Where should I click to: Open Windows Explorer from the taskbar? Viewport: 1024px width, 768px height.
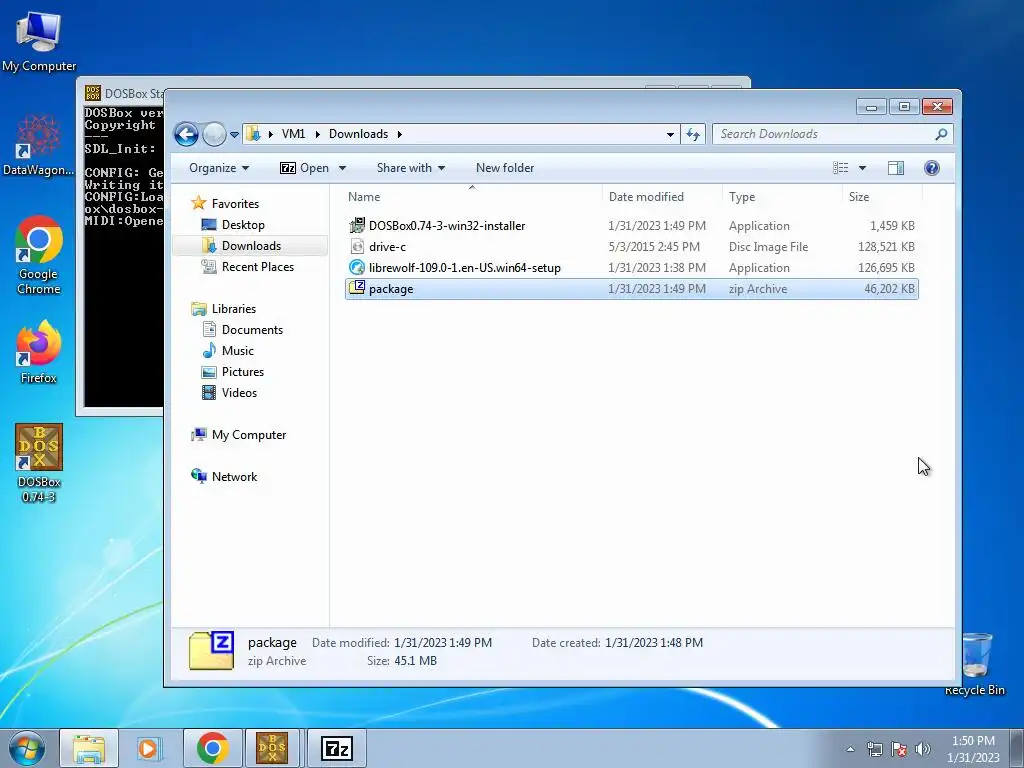[89, 748]
